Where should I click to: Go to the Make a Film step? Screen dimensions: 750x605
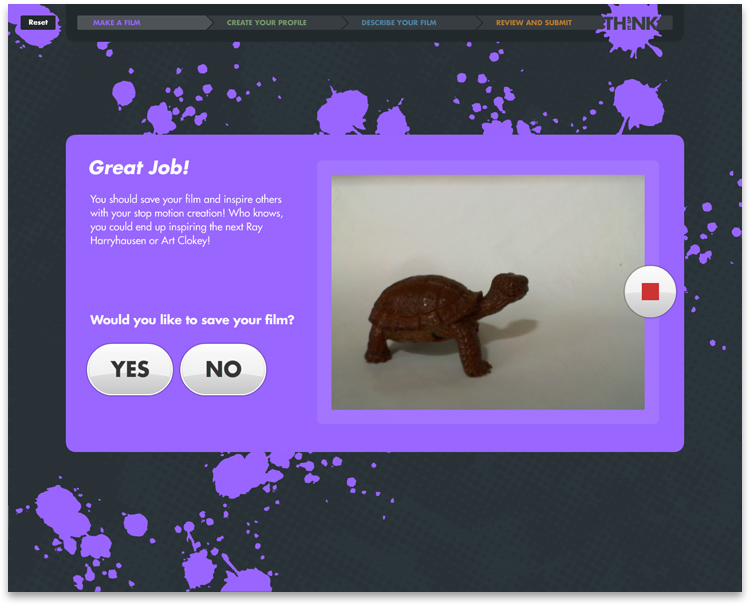tap(143, 22)
